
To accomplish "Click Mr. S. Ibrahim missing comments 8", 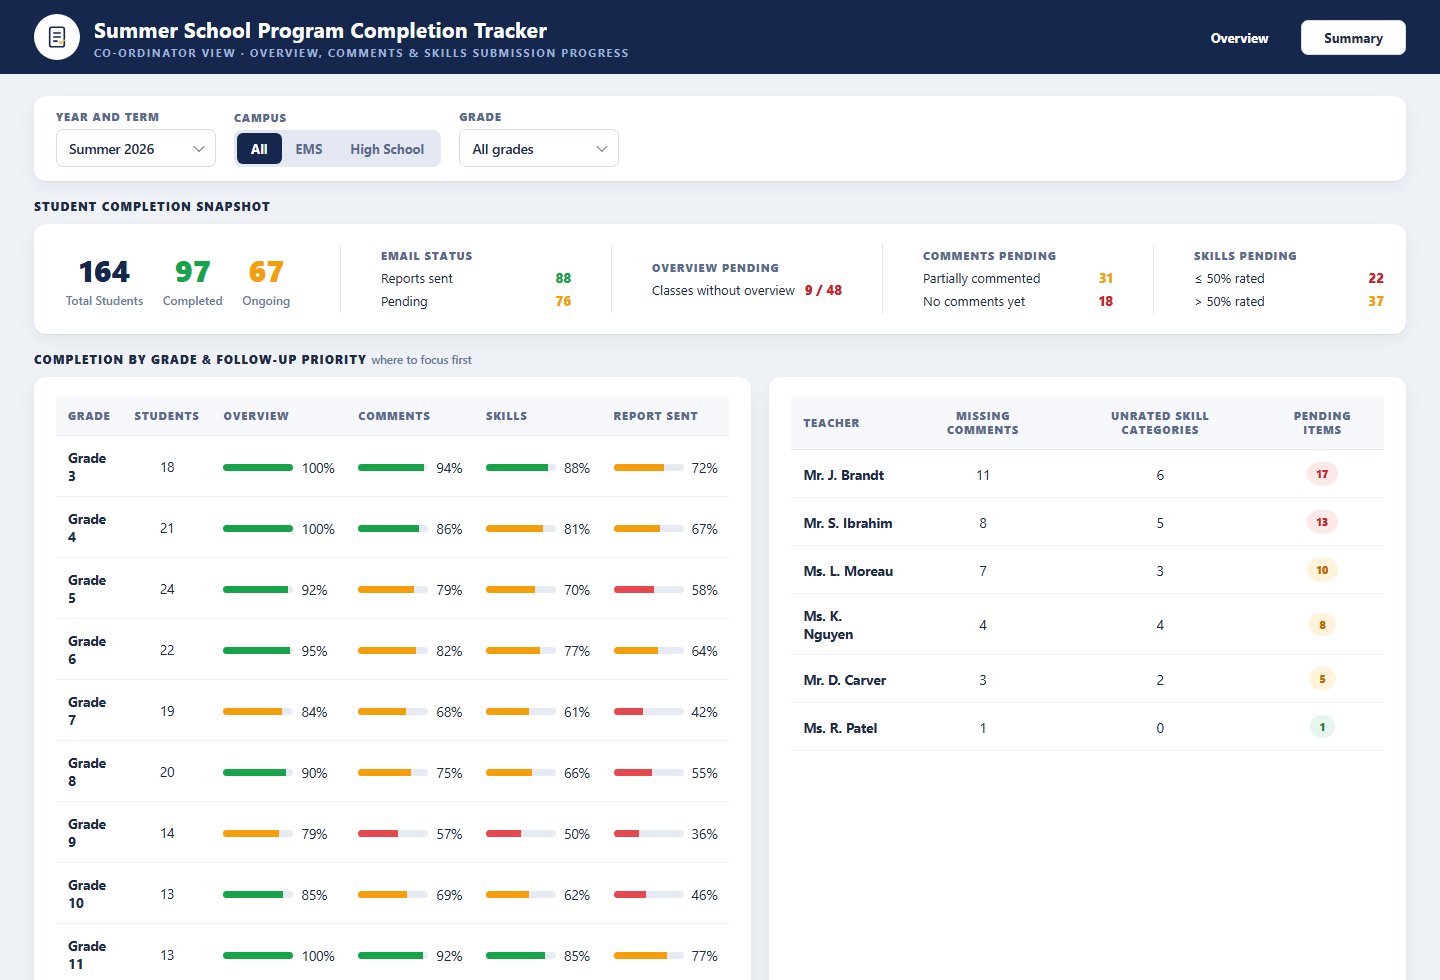I will 983,523.
